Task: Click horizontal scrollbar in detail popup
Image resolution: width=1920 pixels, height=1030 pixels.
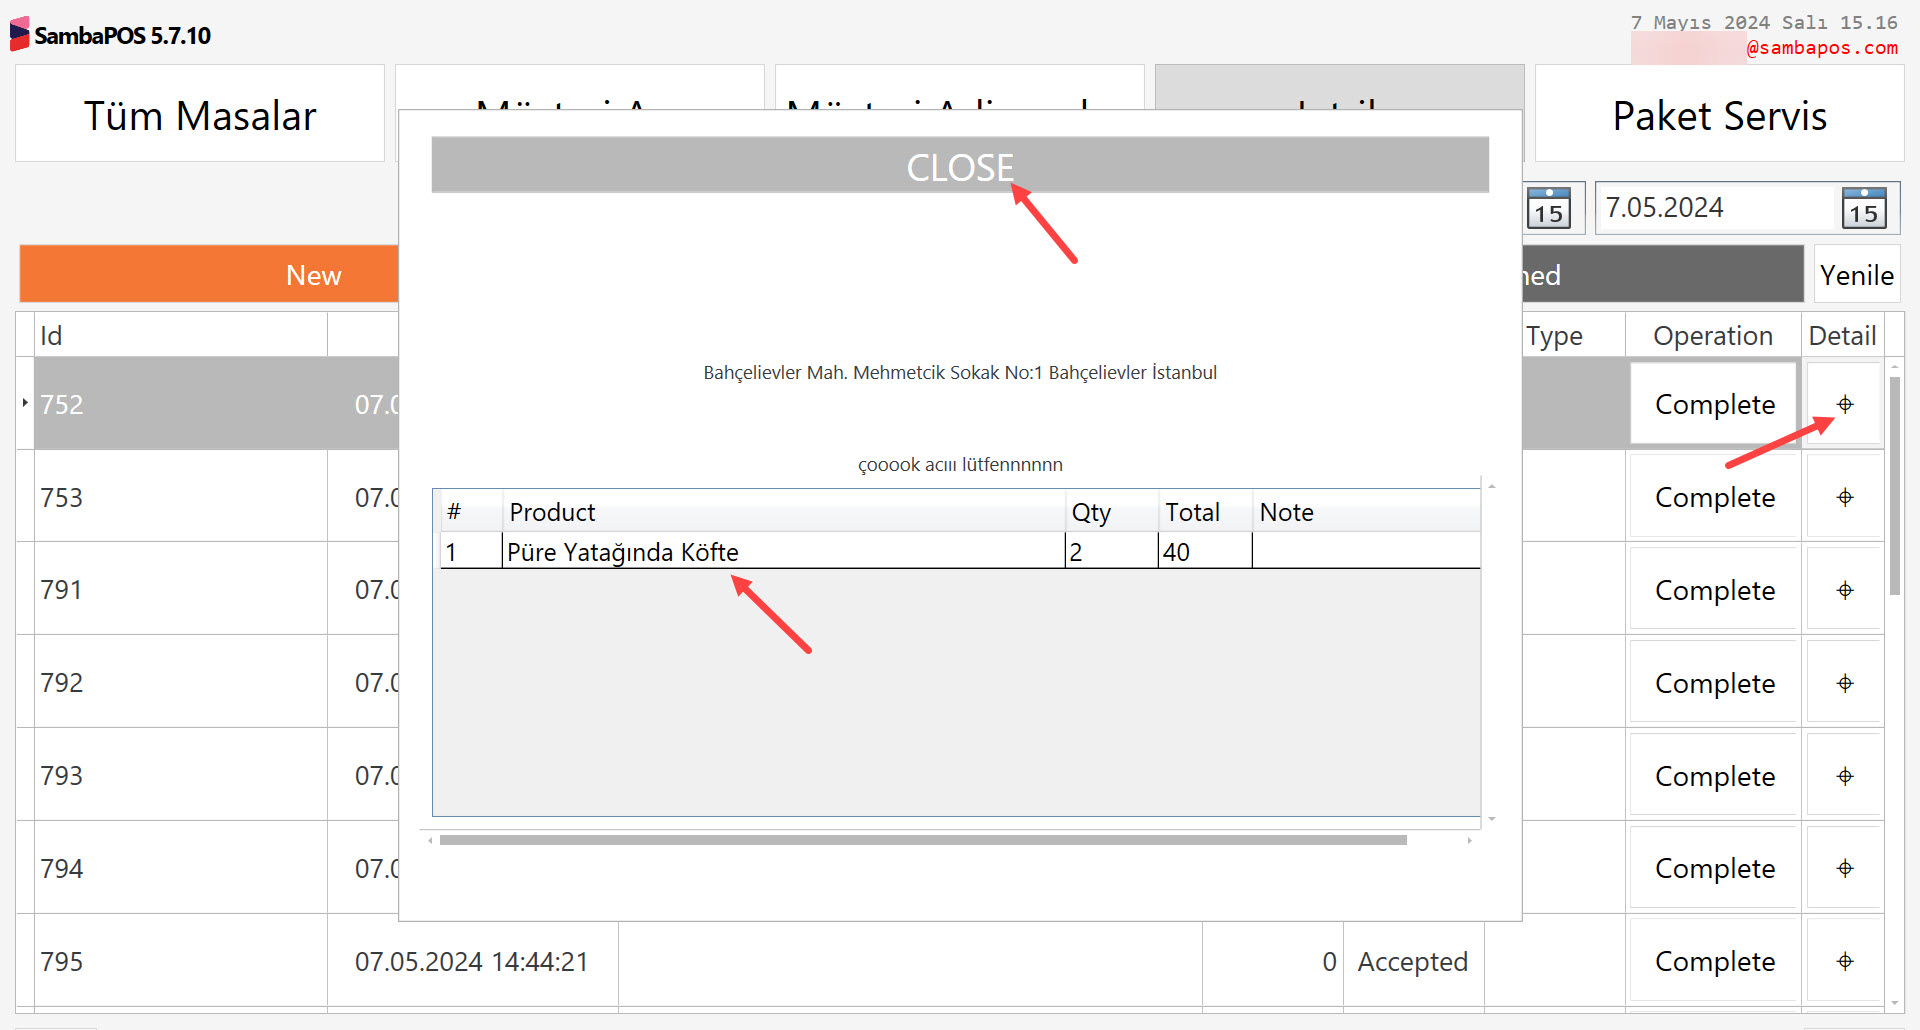Action: 922,840
